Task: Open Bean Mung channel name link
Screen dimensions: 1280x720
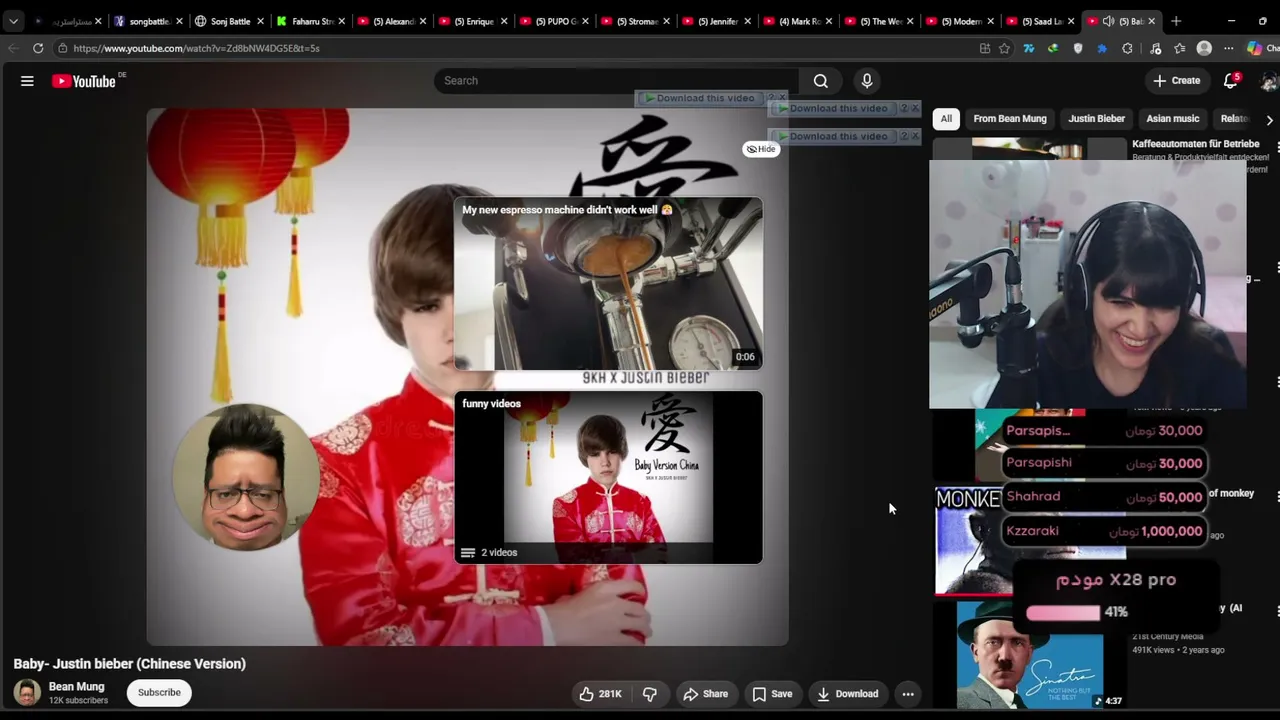Action: [x=77, y=687]
